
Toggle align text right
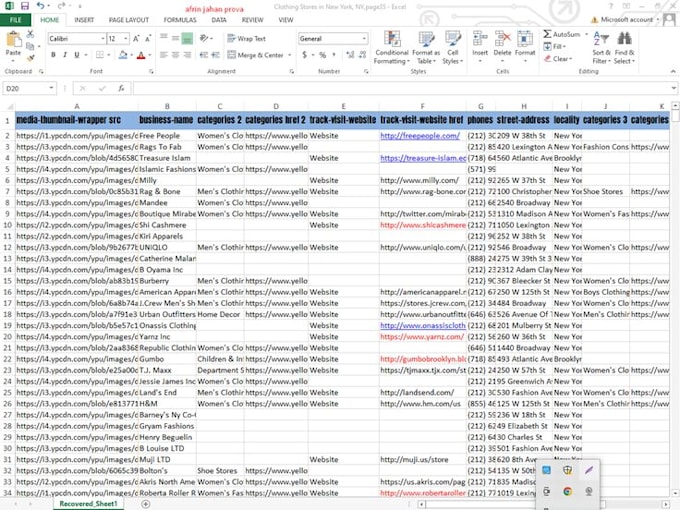coord(187,55)
